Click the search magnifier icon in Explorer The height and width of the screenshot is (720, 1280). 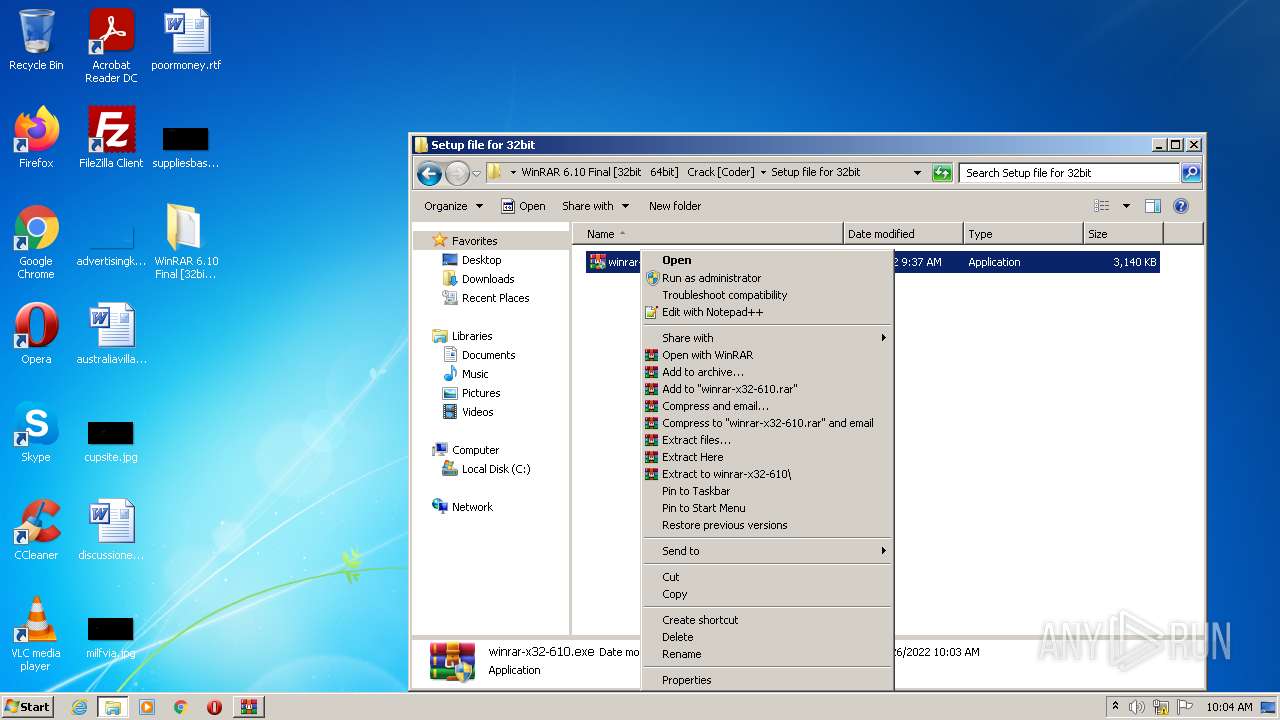point(1190,172)
